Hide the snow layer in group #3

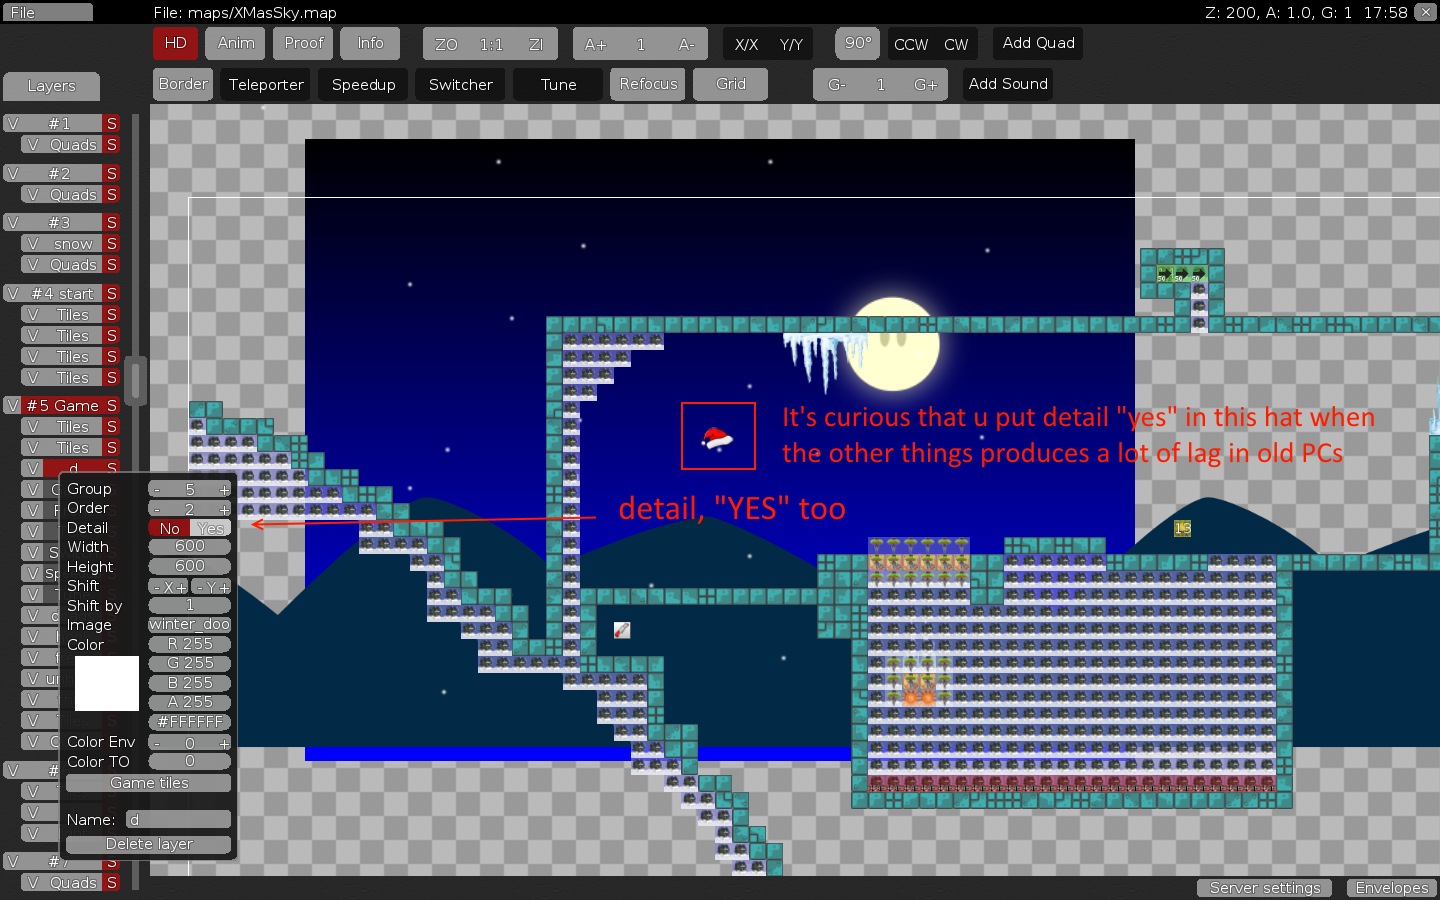click(31, 243)
